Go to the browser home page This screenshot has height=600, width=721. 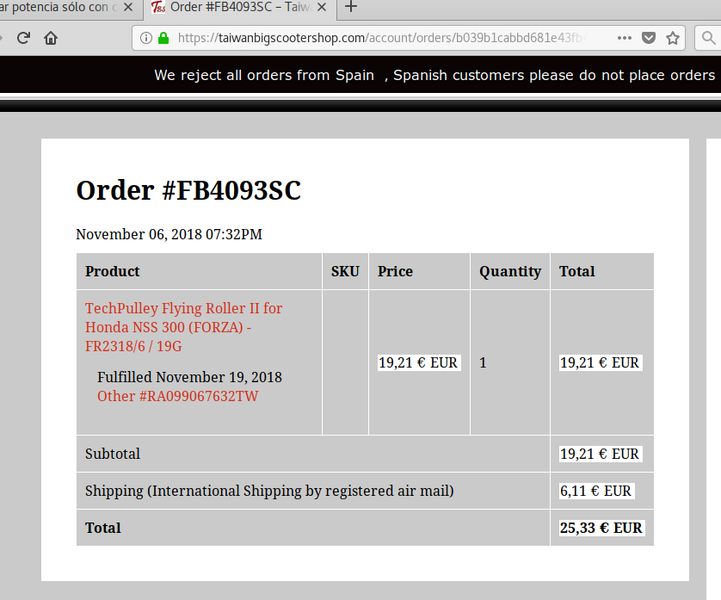[x=50, y=38]
